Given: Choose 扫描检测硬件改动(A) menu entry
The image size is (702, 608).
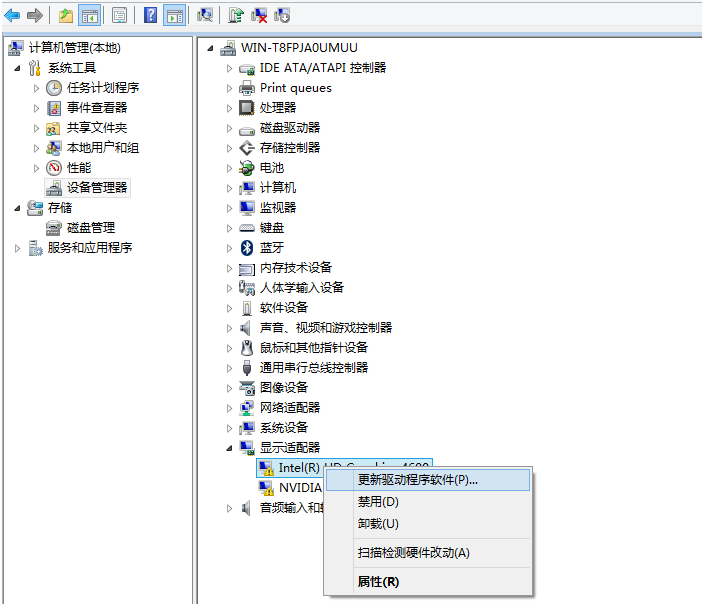Looking at the screenshot, I should pos(413,553).
